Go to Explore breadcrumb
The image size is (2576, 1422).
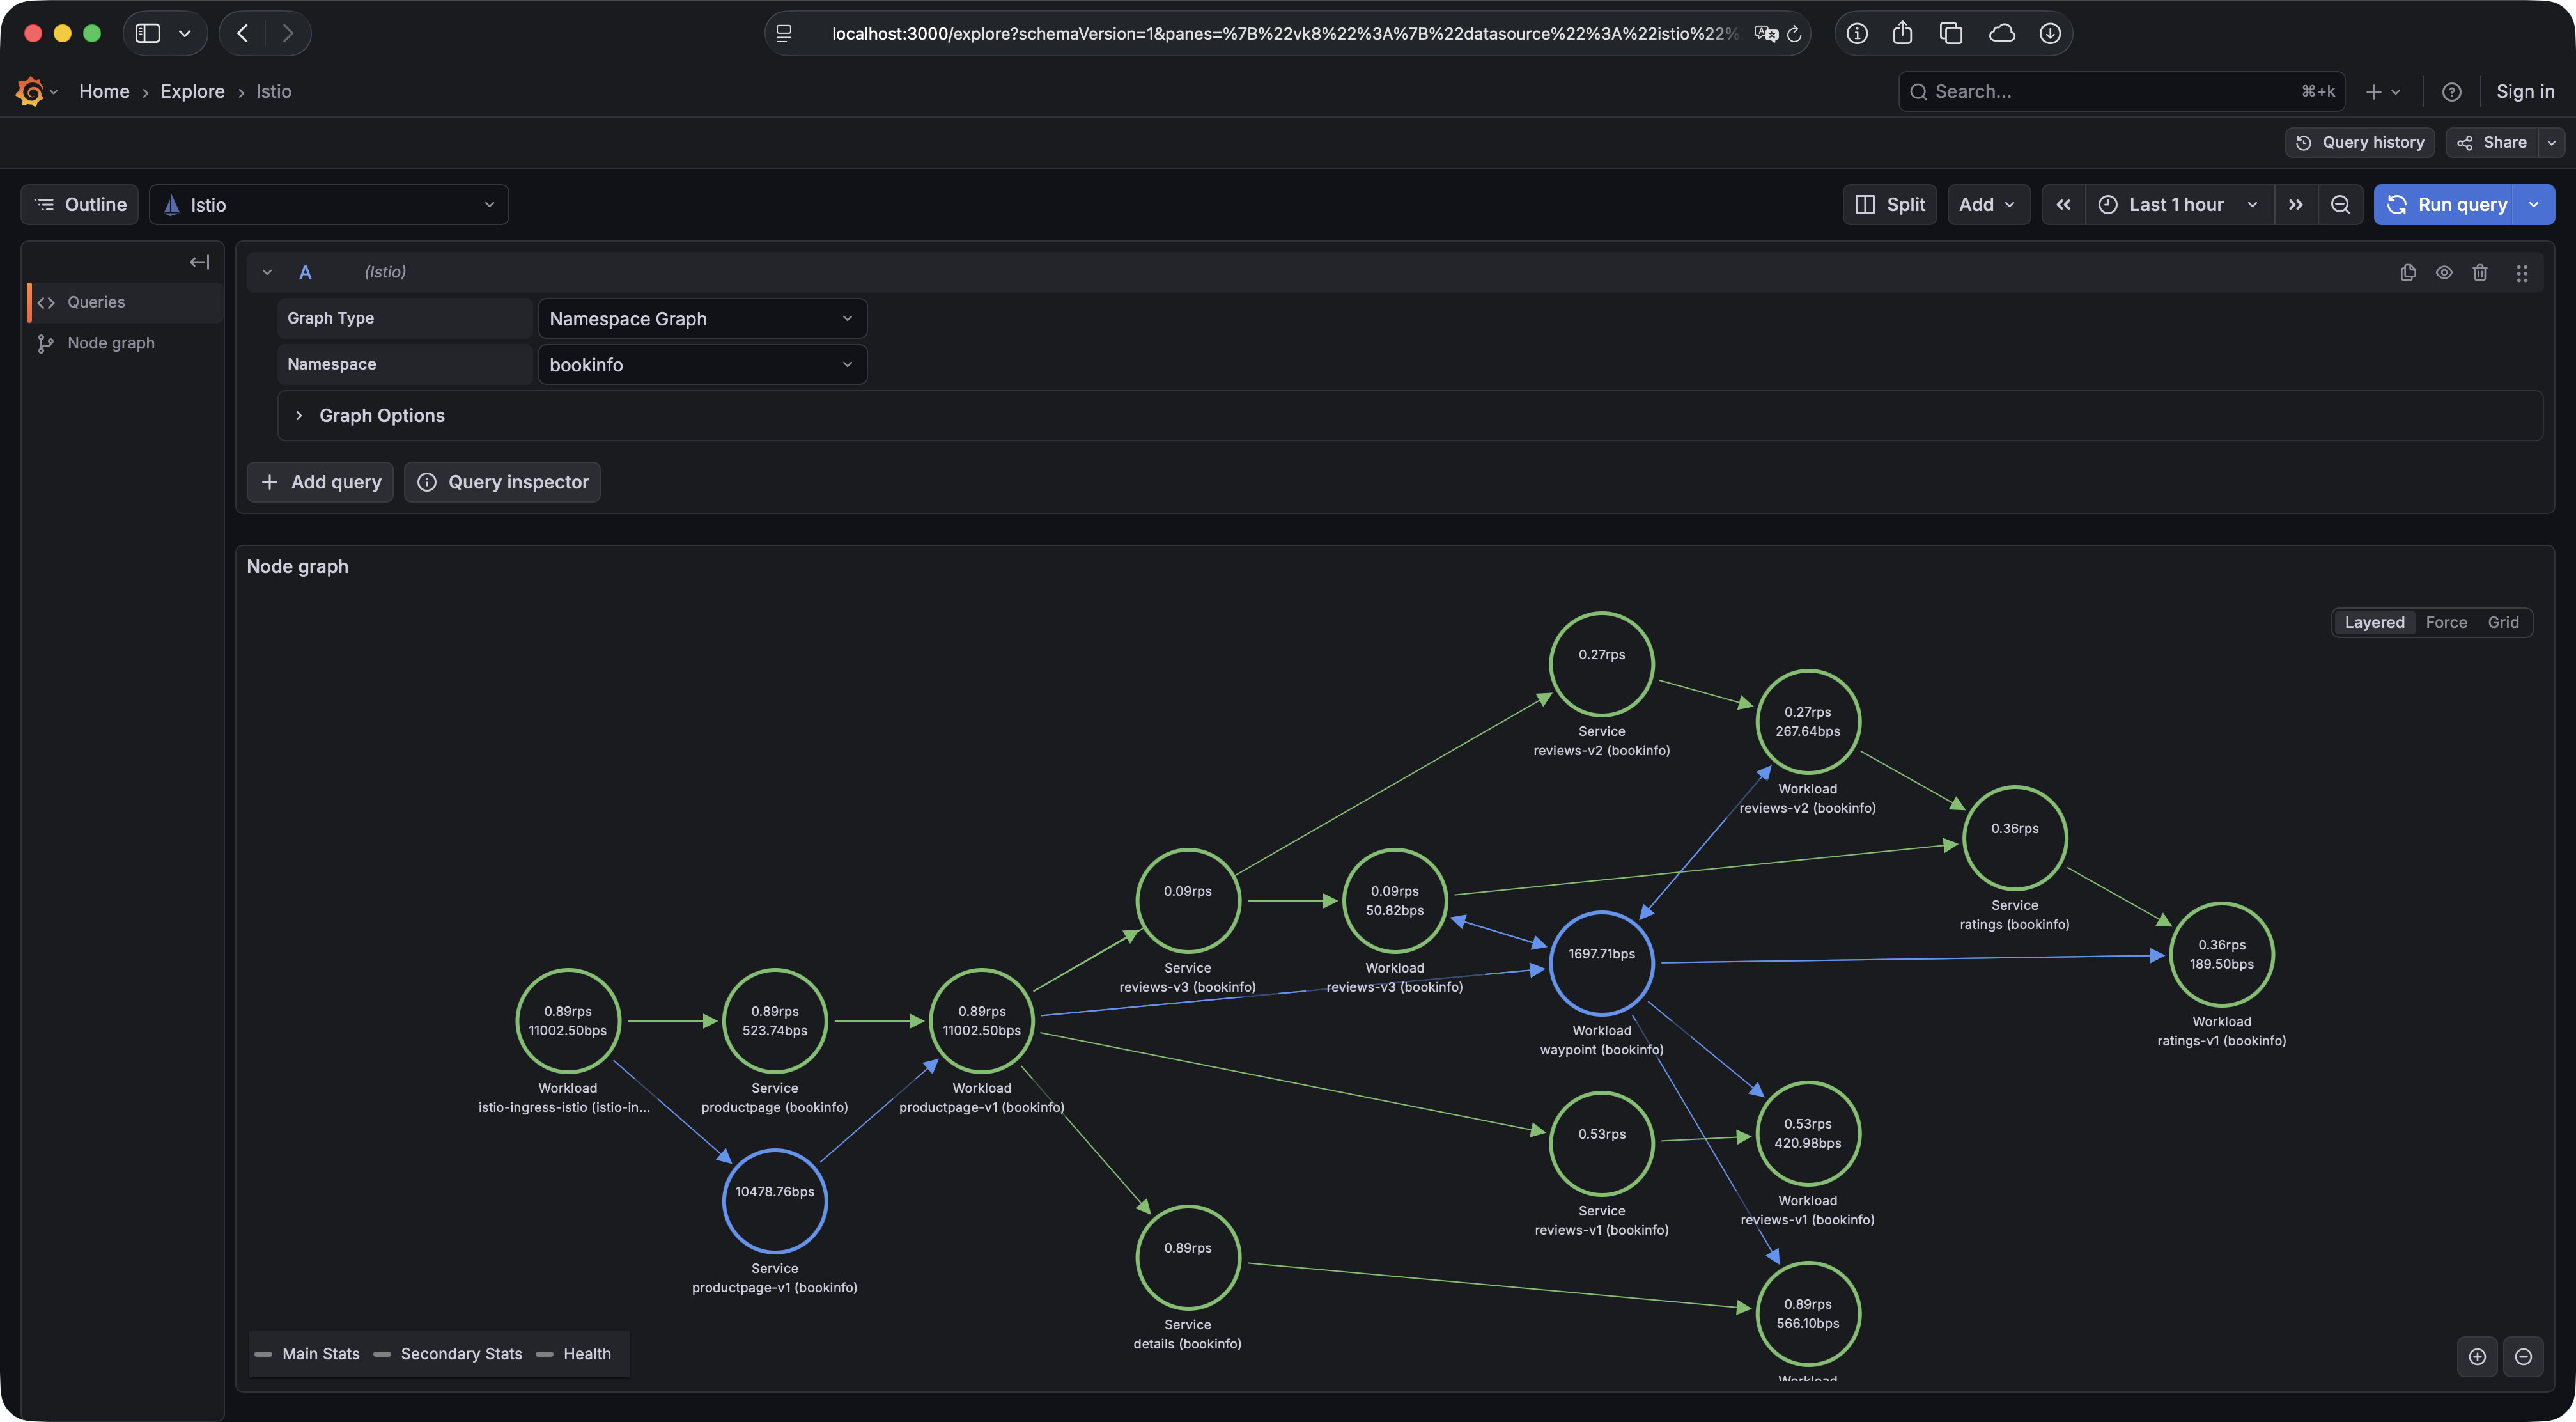[x=192, y=91]
